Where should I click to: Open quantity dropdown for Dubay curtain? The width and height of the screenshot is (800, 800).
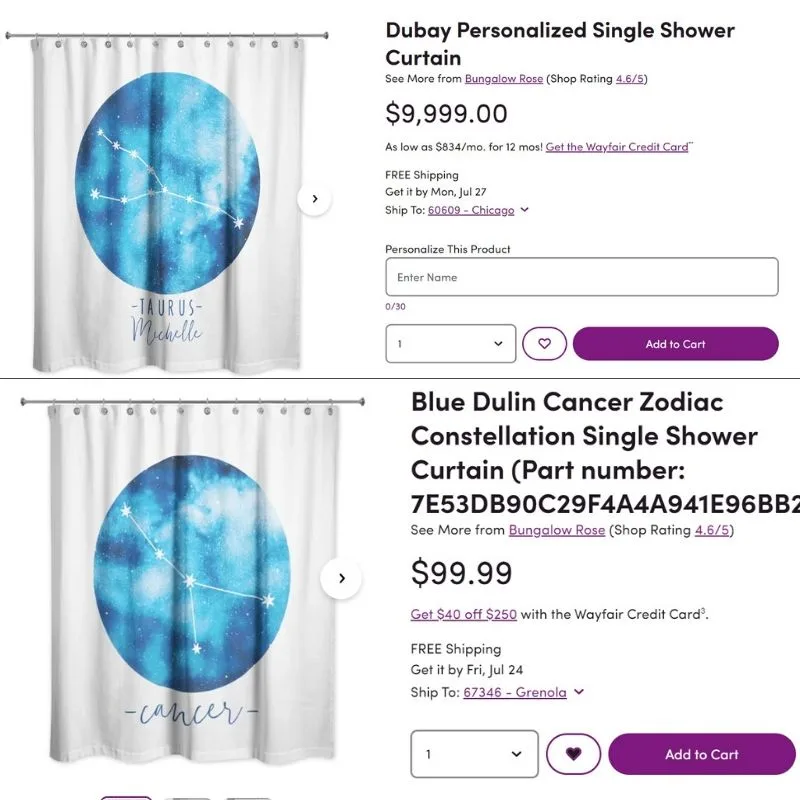451,343
